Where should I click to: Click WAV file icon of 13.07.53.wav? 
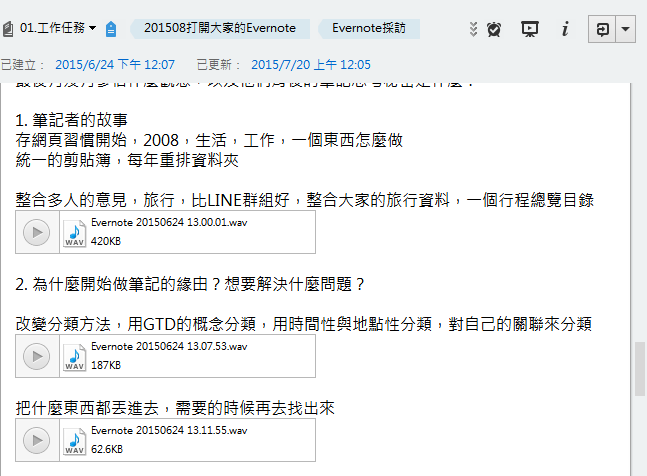[75, 357]
